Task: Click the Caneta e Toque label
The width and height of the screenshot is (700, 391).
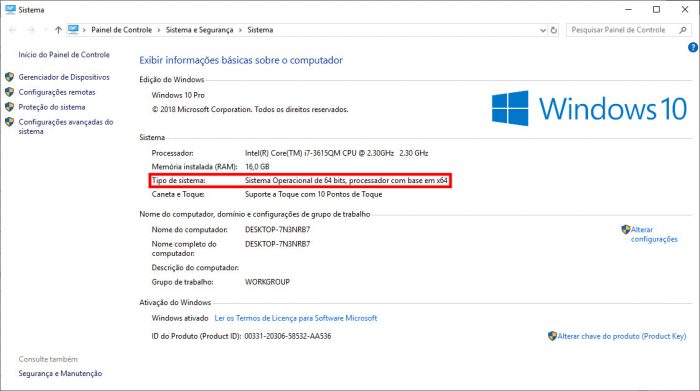Action: point(178,194)
